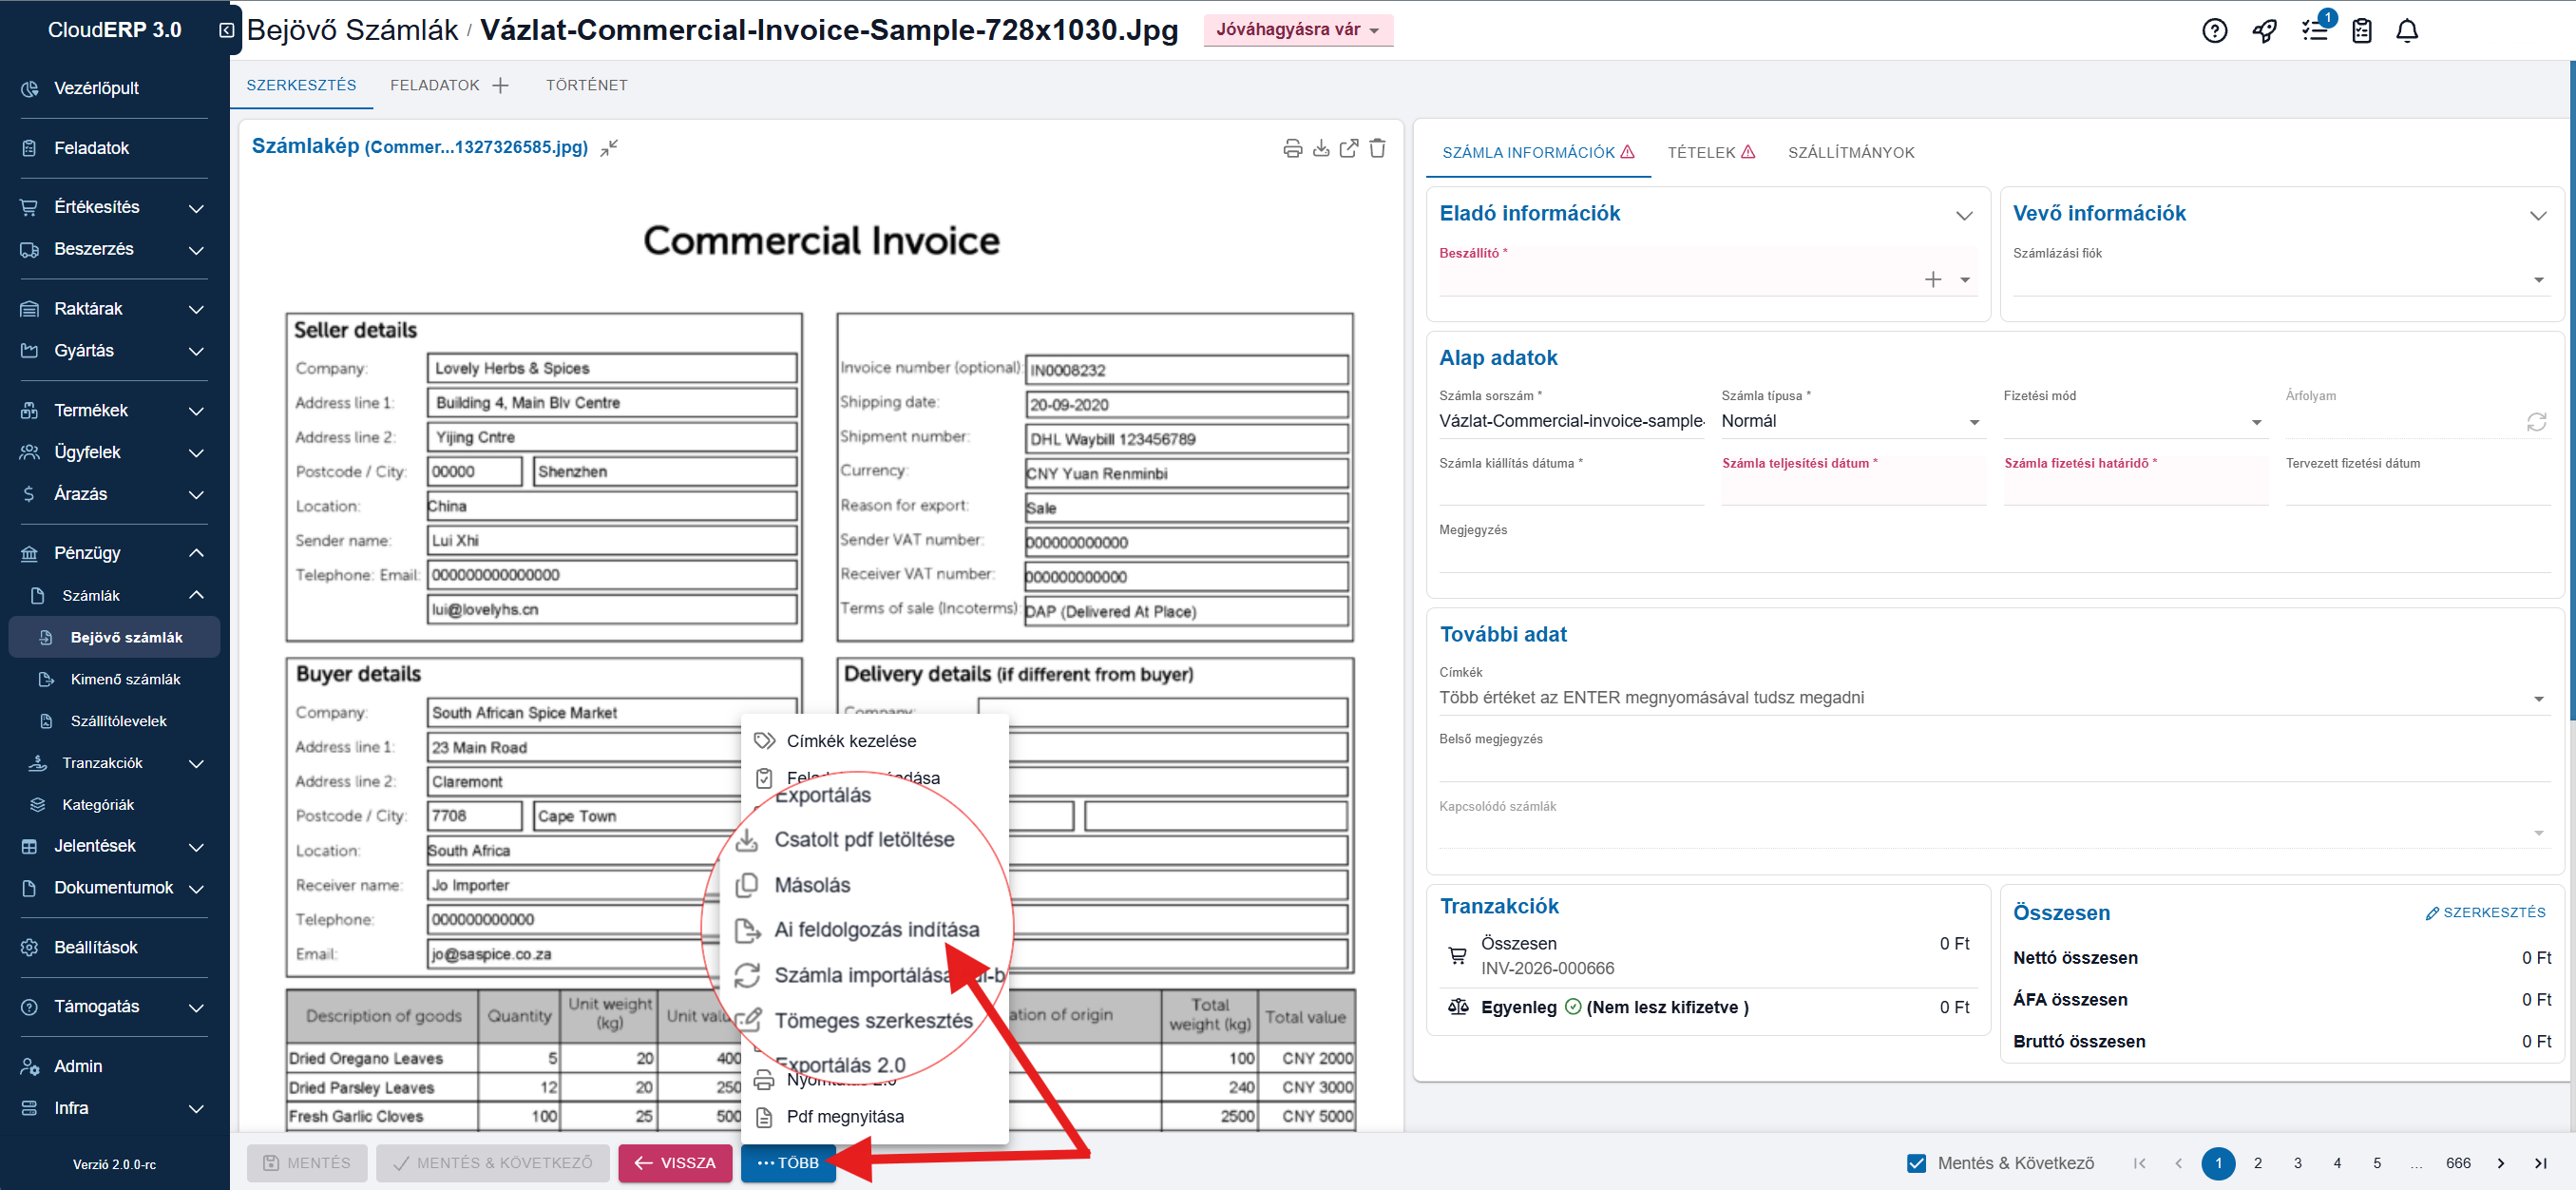Collapse the sidebar panel icon

[x=226, y=31]
